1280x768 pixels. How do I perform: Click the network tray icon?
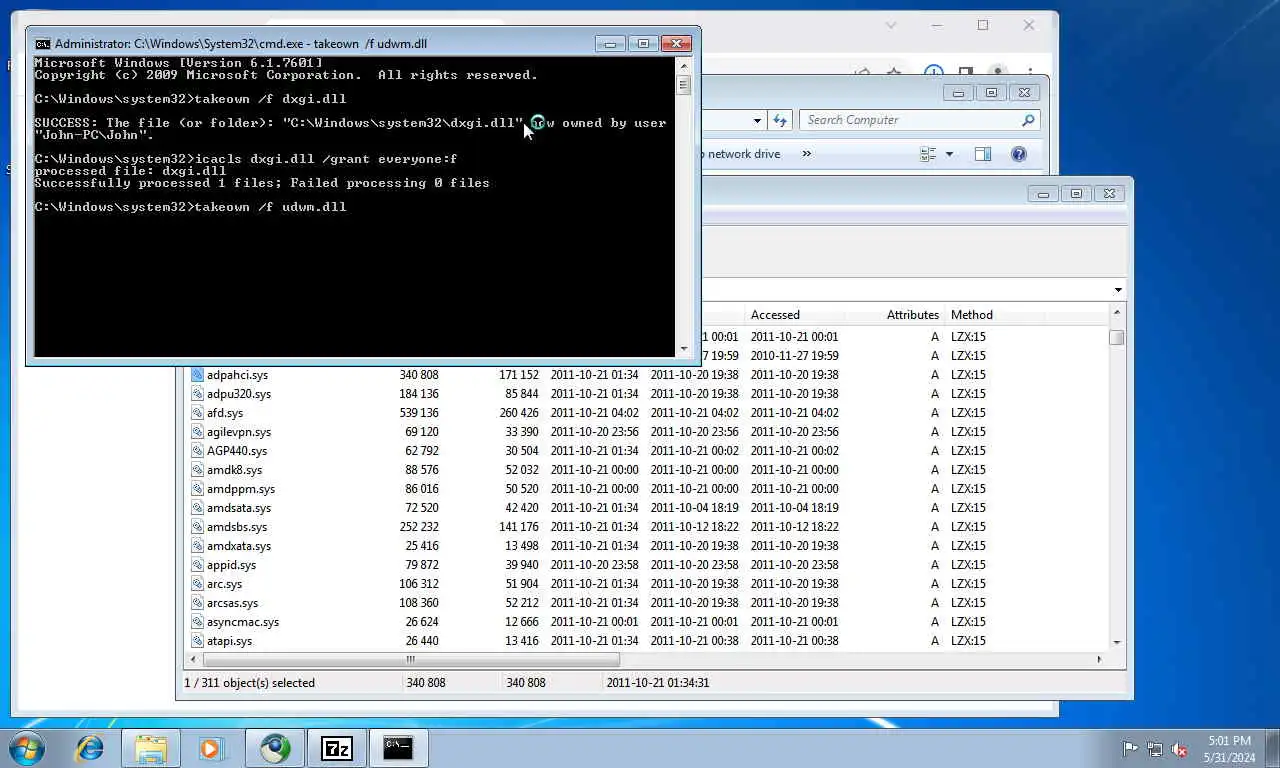pyautogui.click(x=1155, y=748)
